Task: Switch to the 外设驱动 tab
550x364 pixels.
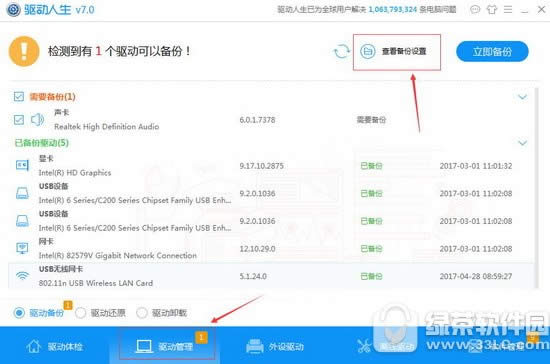Action: (275, 346)
